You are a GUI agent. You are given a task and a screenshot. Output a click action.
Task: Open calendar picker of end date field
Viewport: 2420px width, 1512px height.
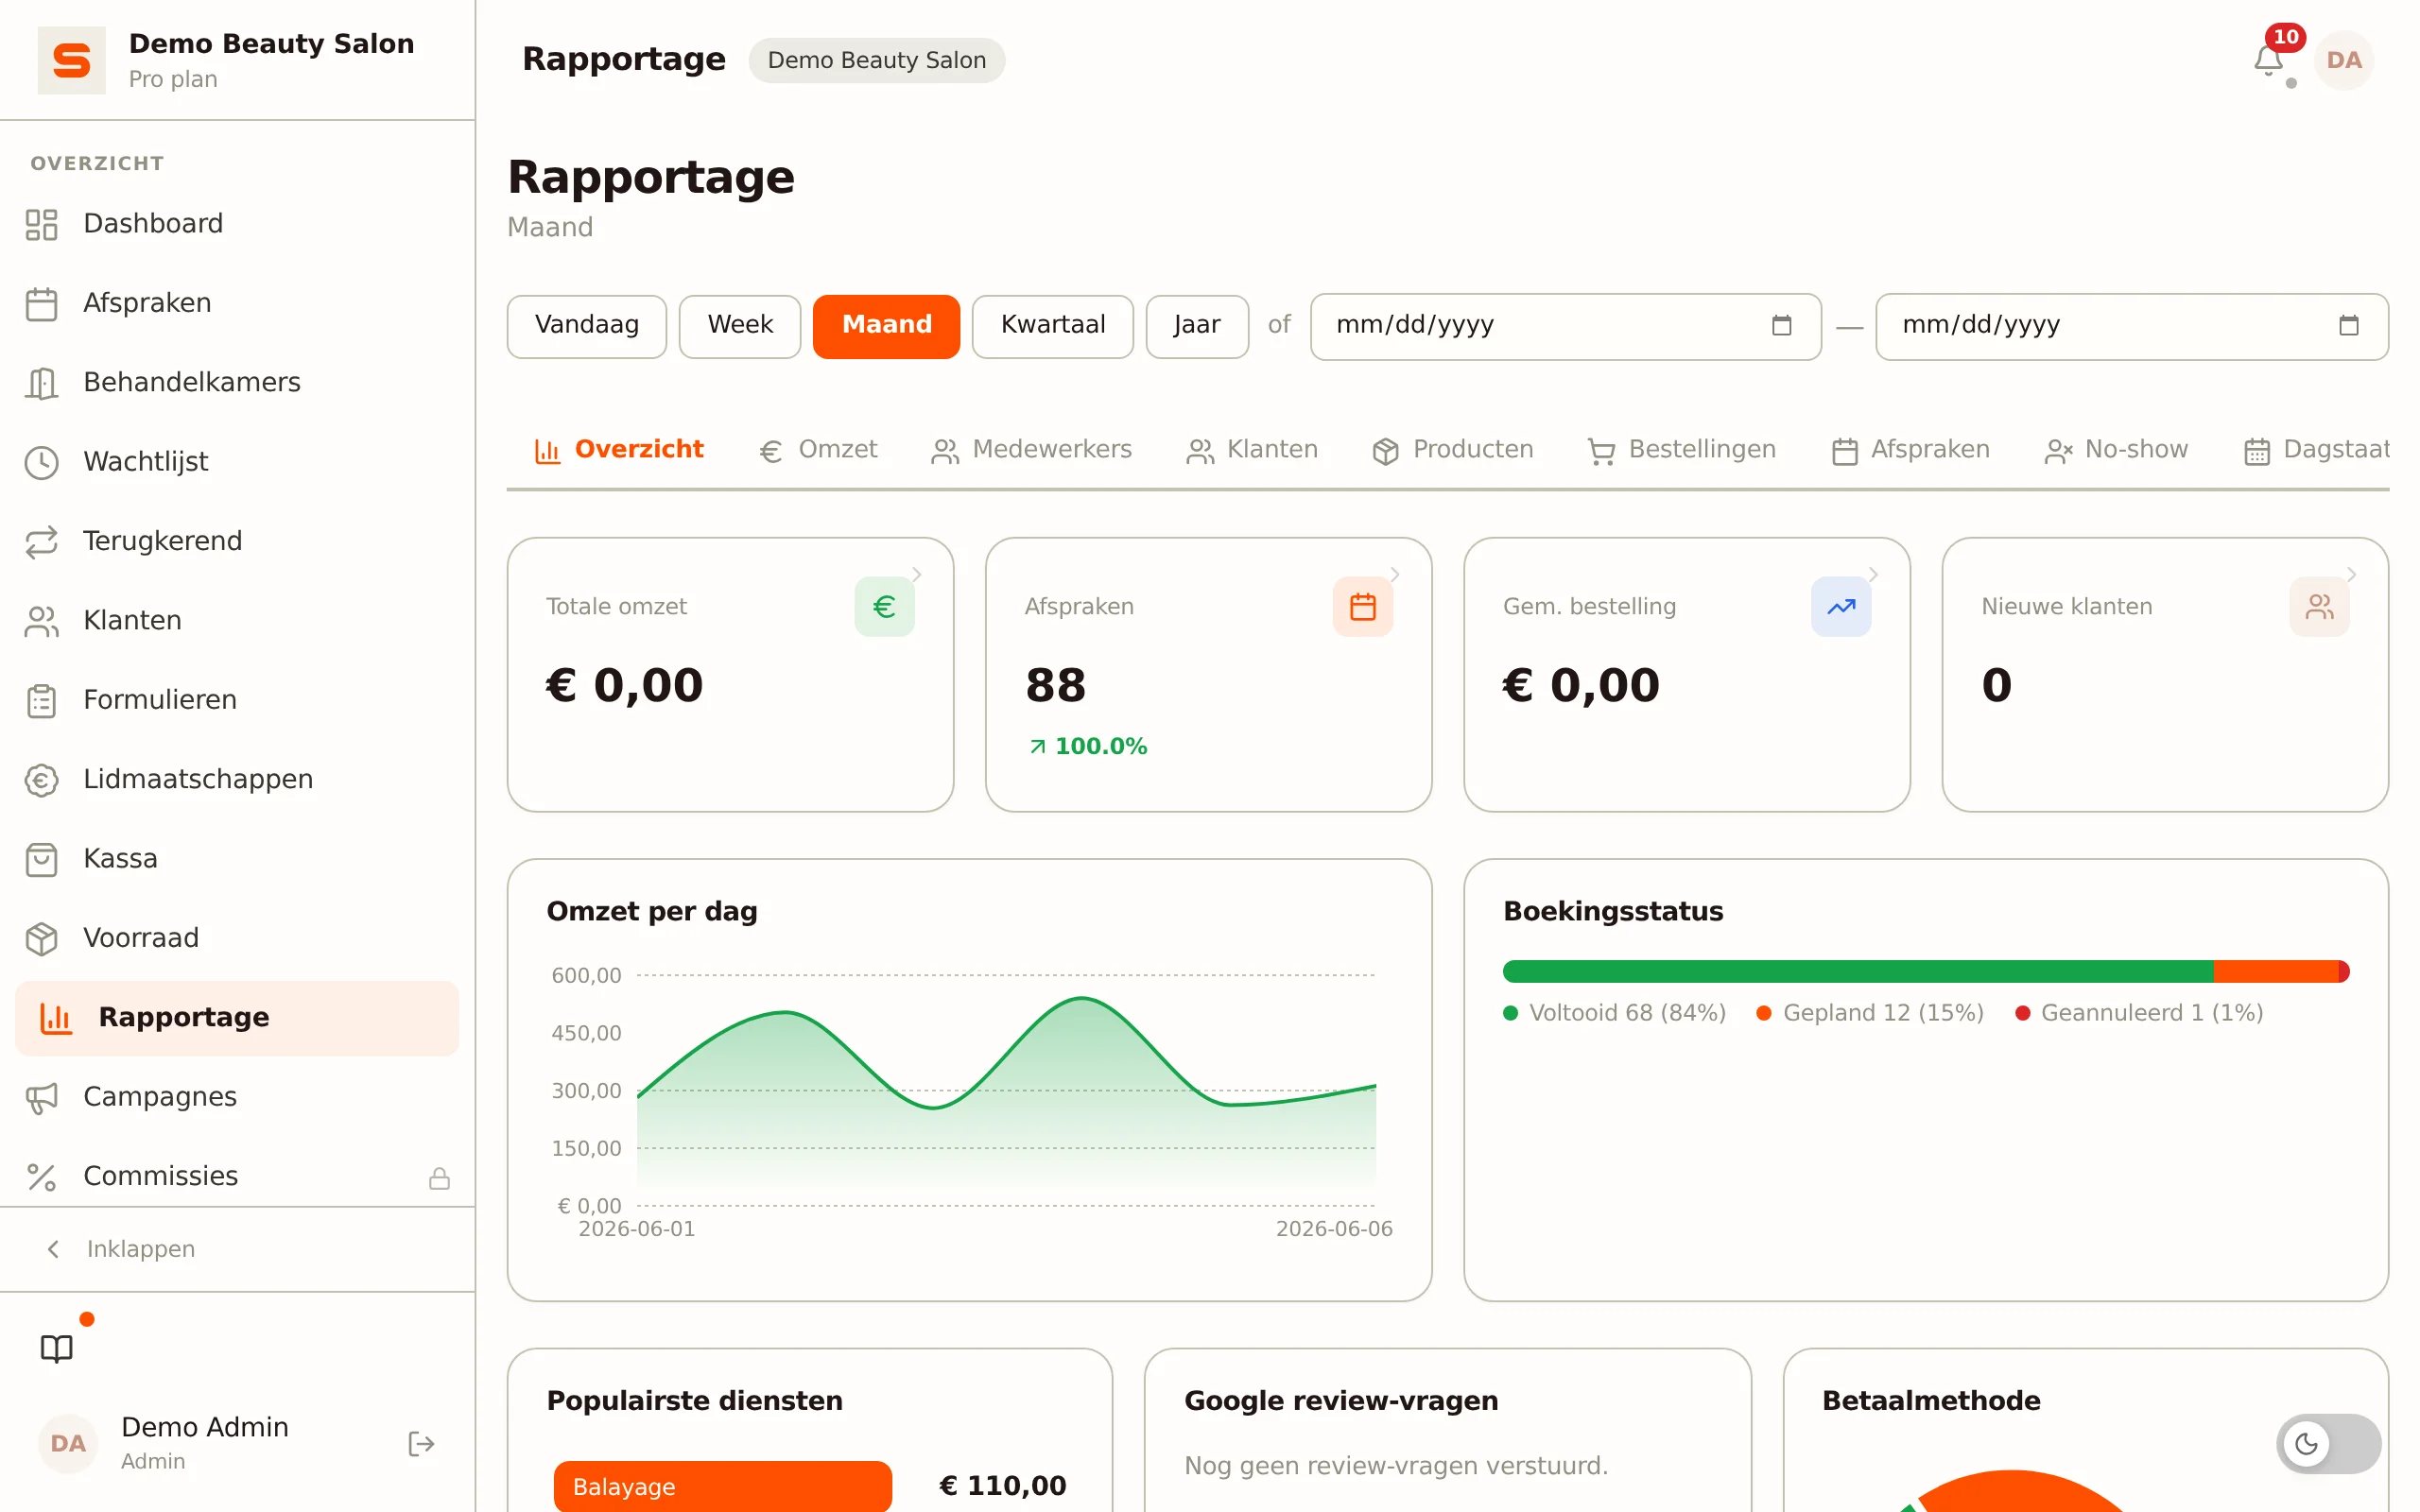pyautogui.click(x=2348, y=325)
